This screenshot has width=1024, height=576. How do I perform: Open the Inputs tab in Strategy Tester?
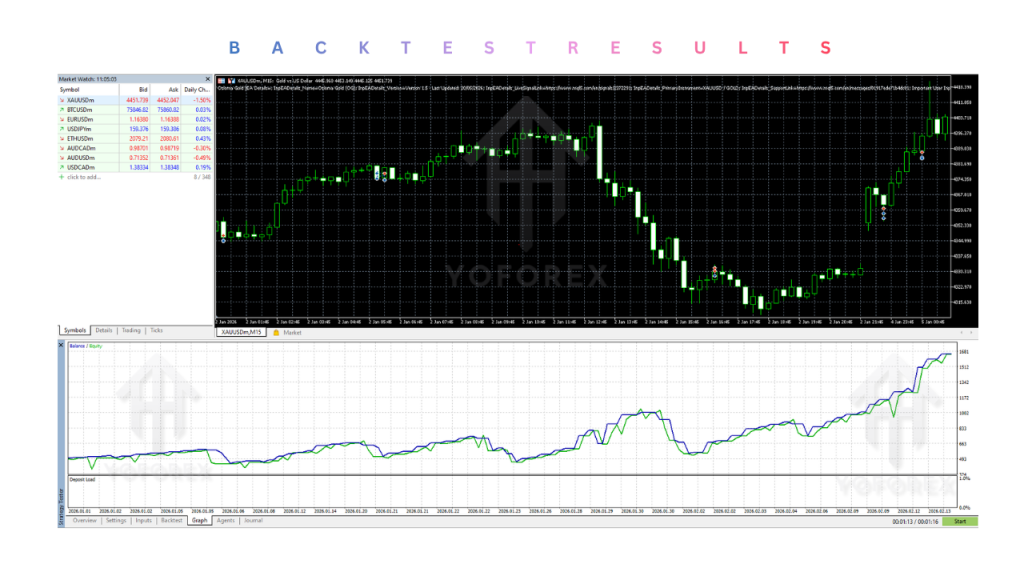144,520
